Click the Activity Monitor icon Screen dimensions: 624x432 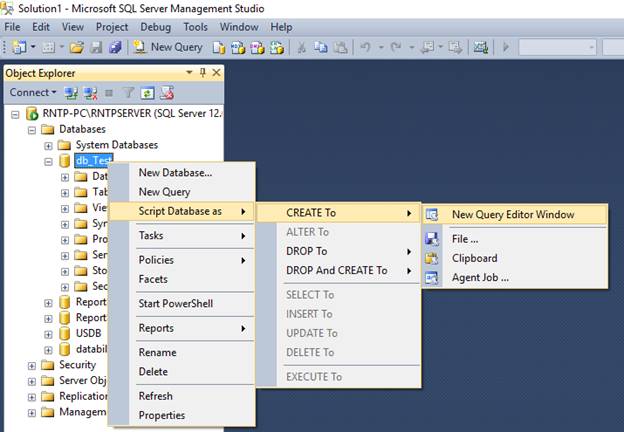pyautogui.click(x=480, y=48)
